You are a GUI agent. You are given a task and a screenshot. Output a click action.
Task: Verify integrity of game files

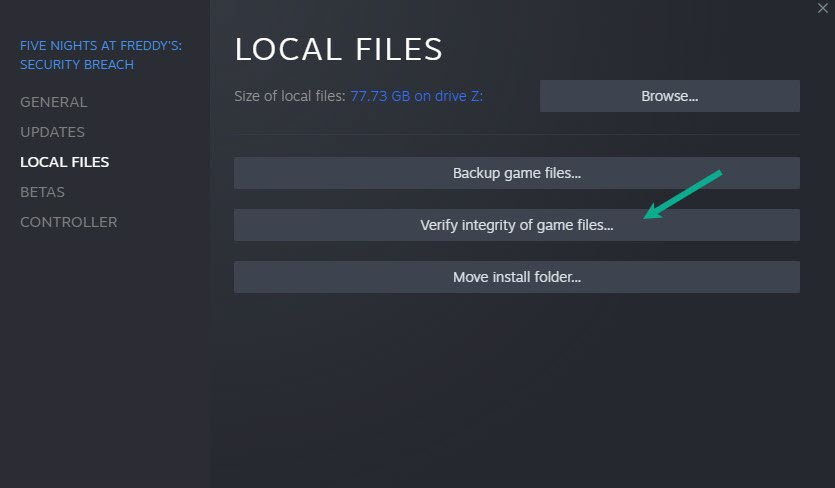coord(517,225)
